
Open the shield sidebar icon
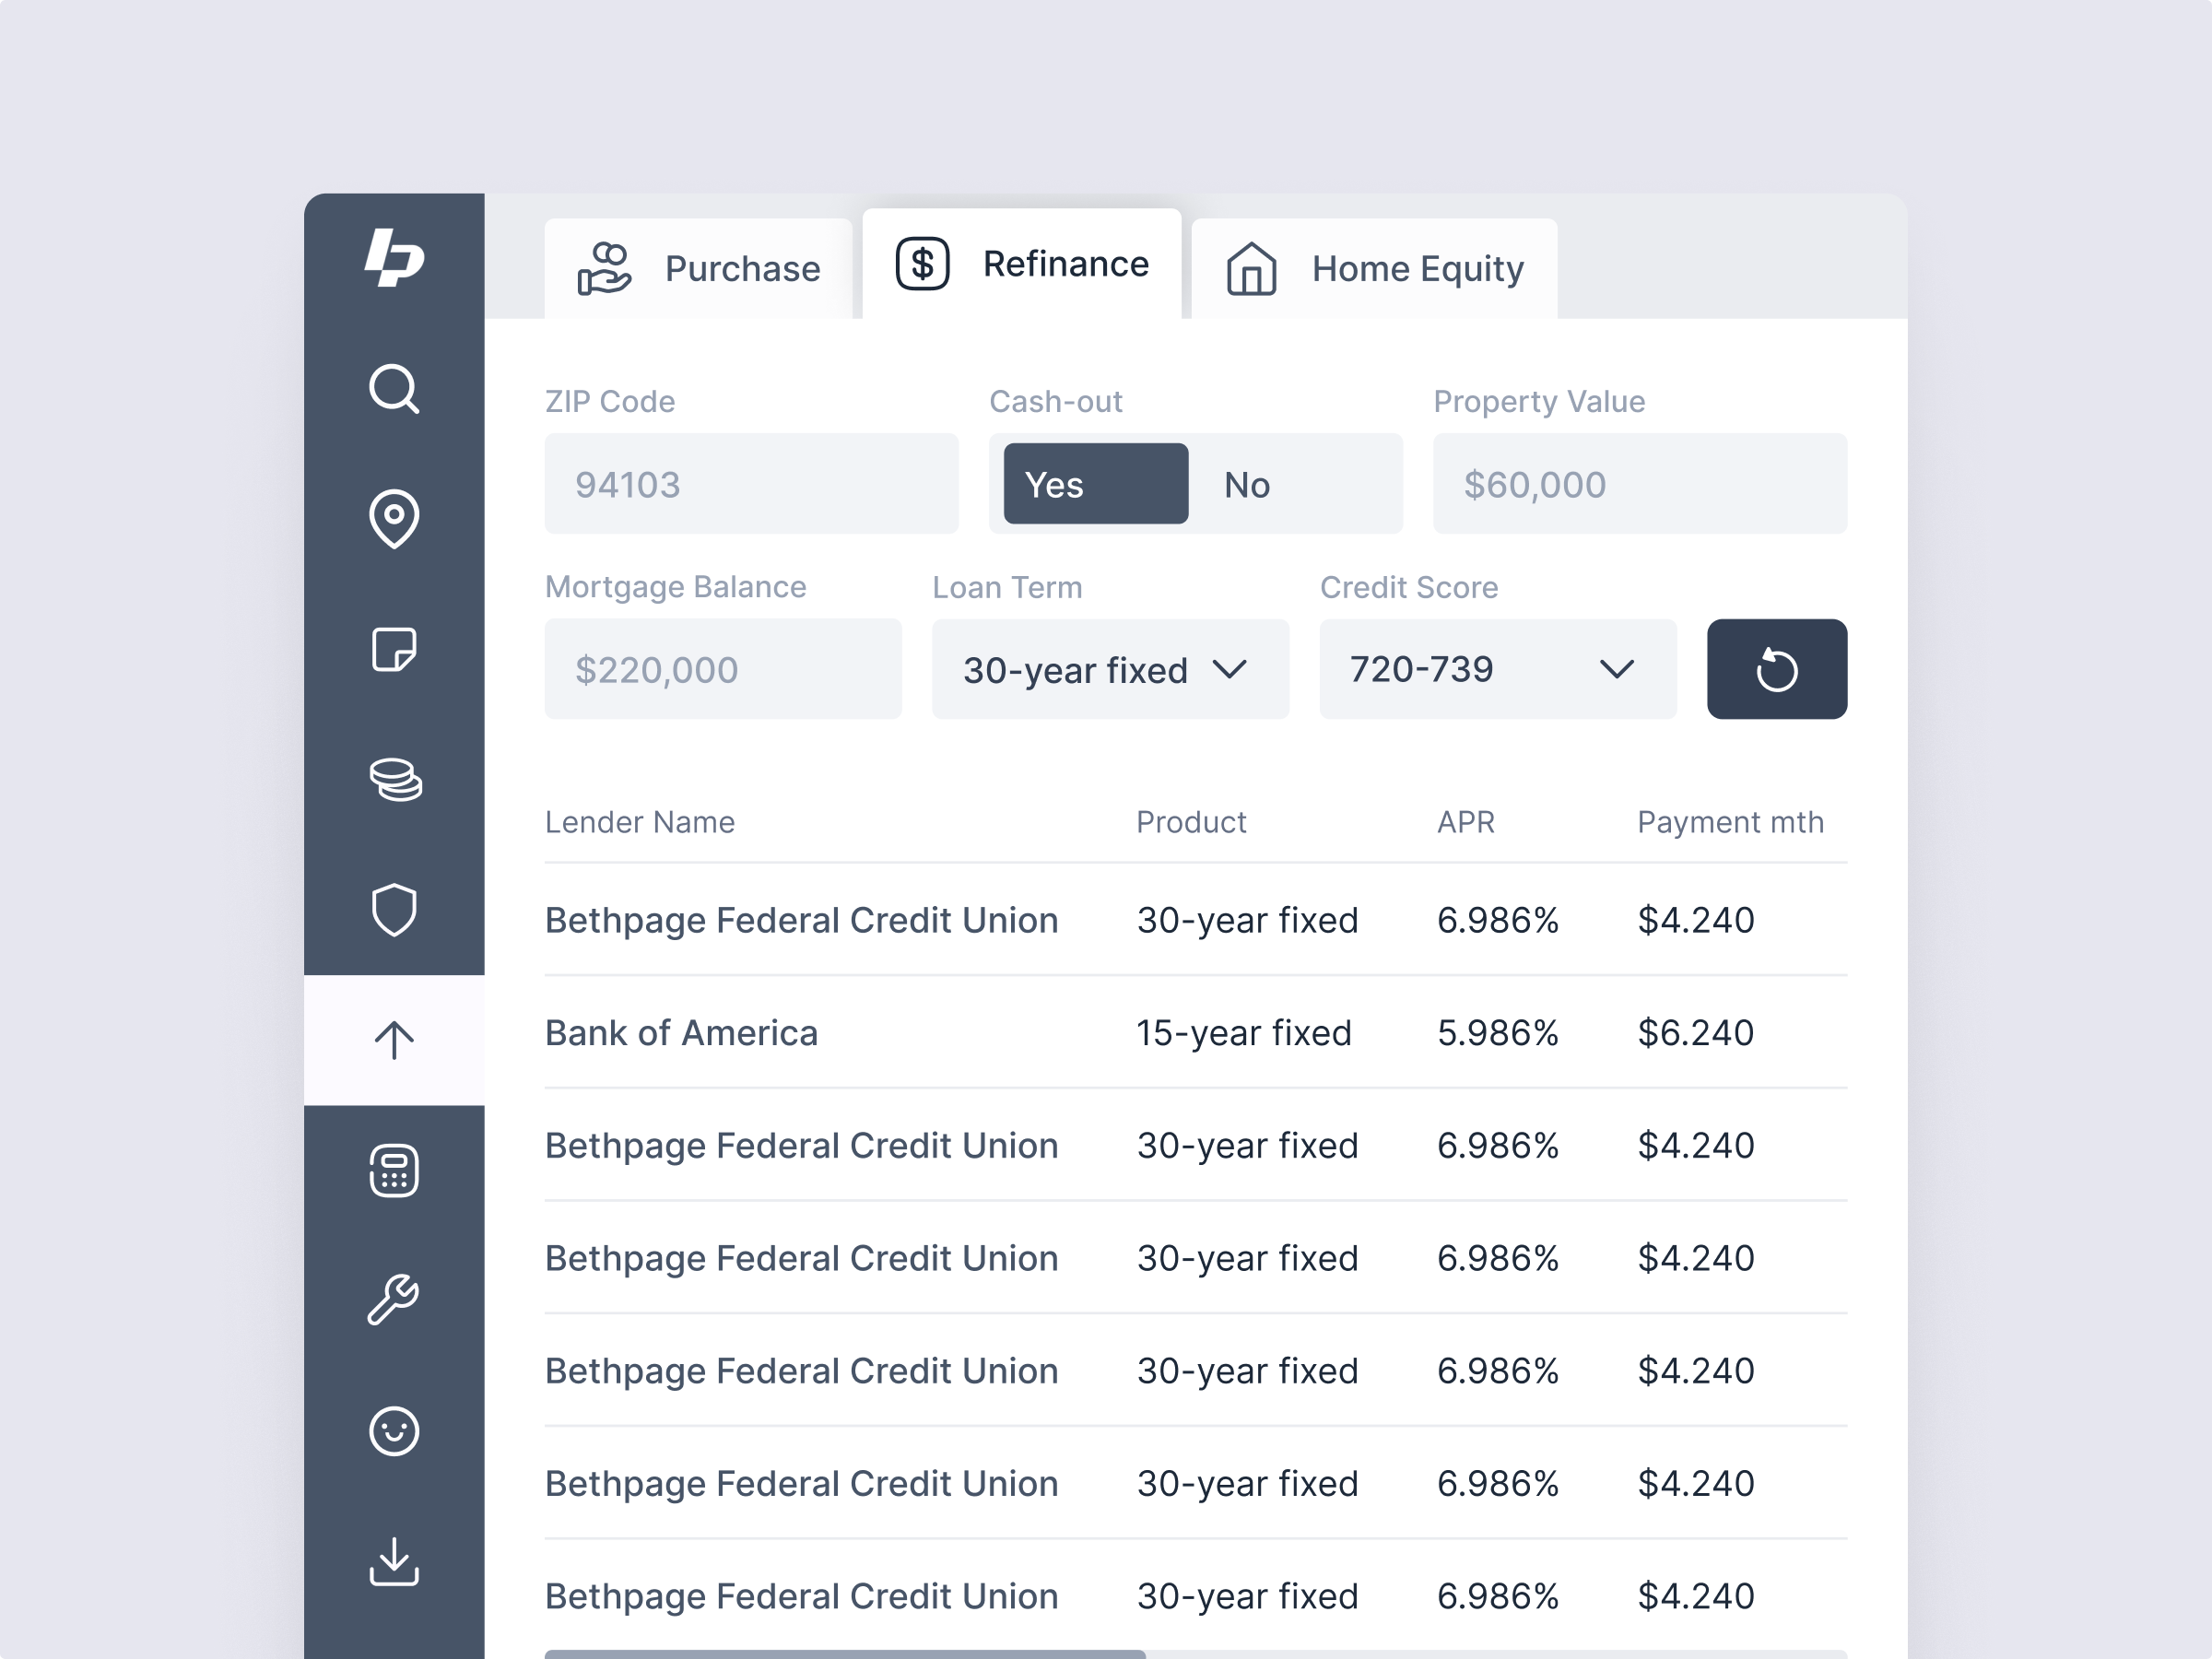click(394, 910)
